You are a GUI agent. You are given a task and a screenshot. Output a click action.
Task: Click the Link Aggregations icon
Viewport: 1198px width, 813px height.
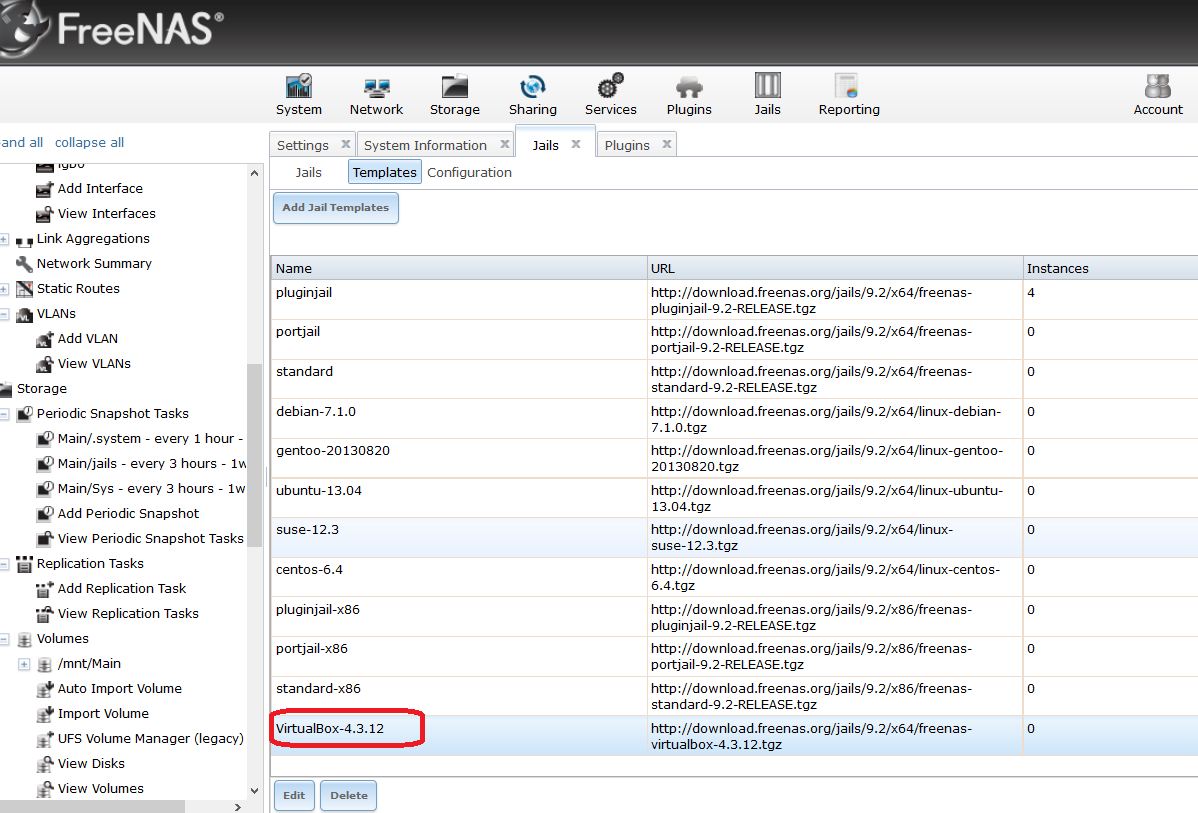coord(24,240)
